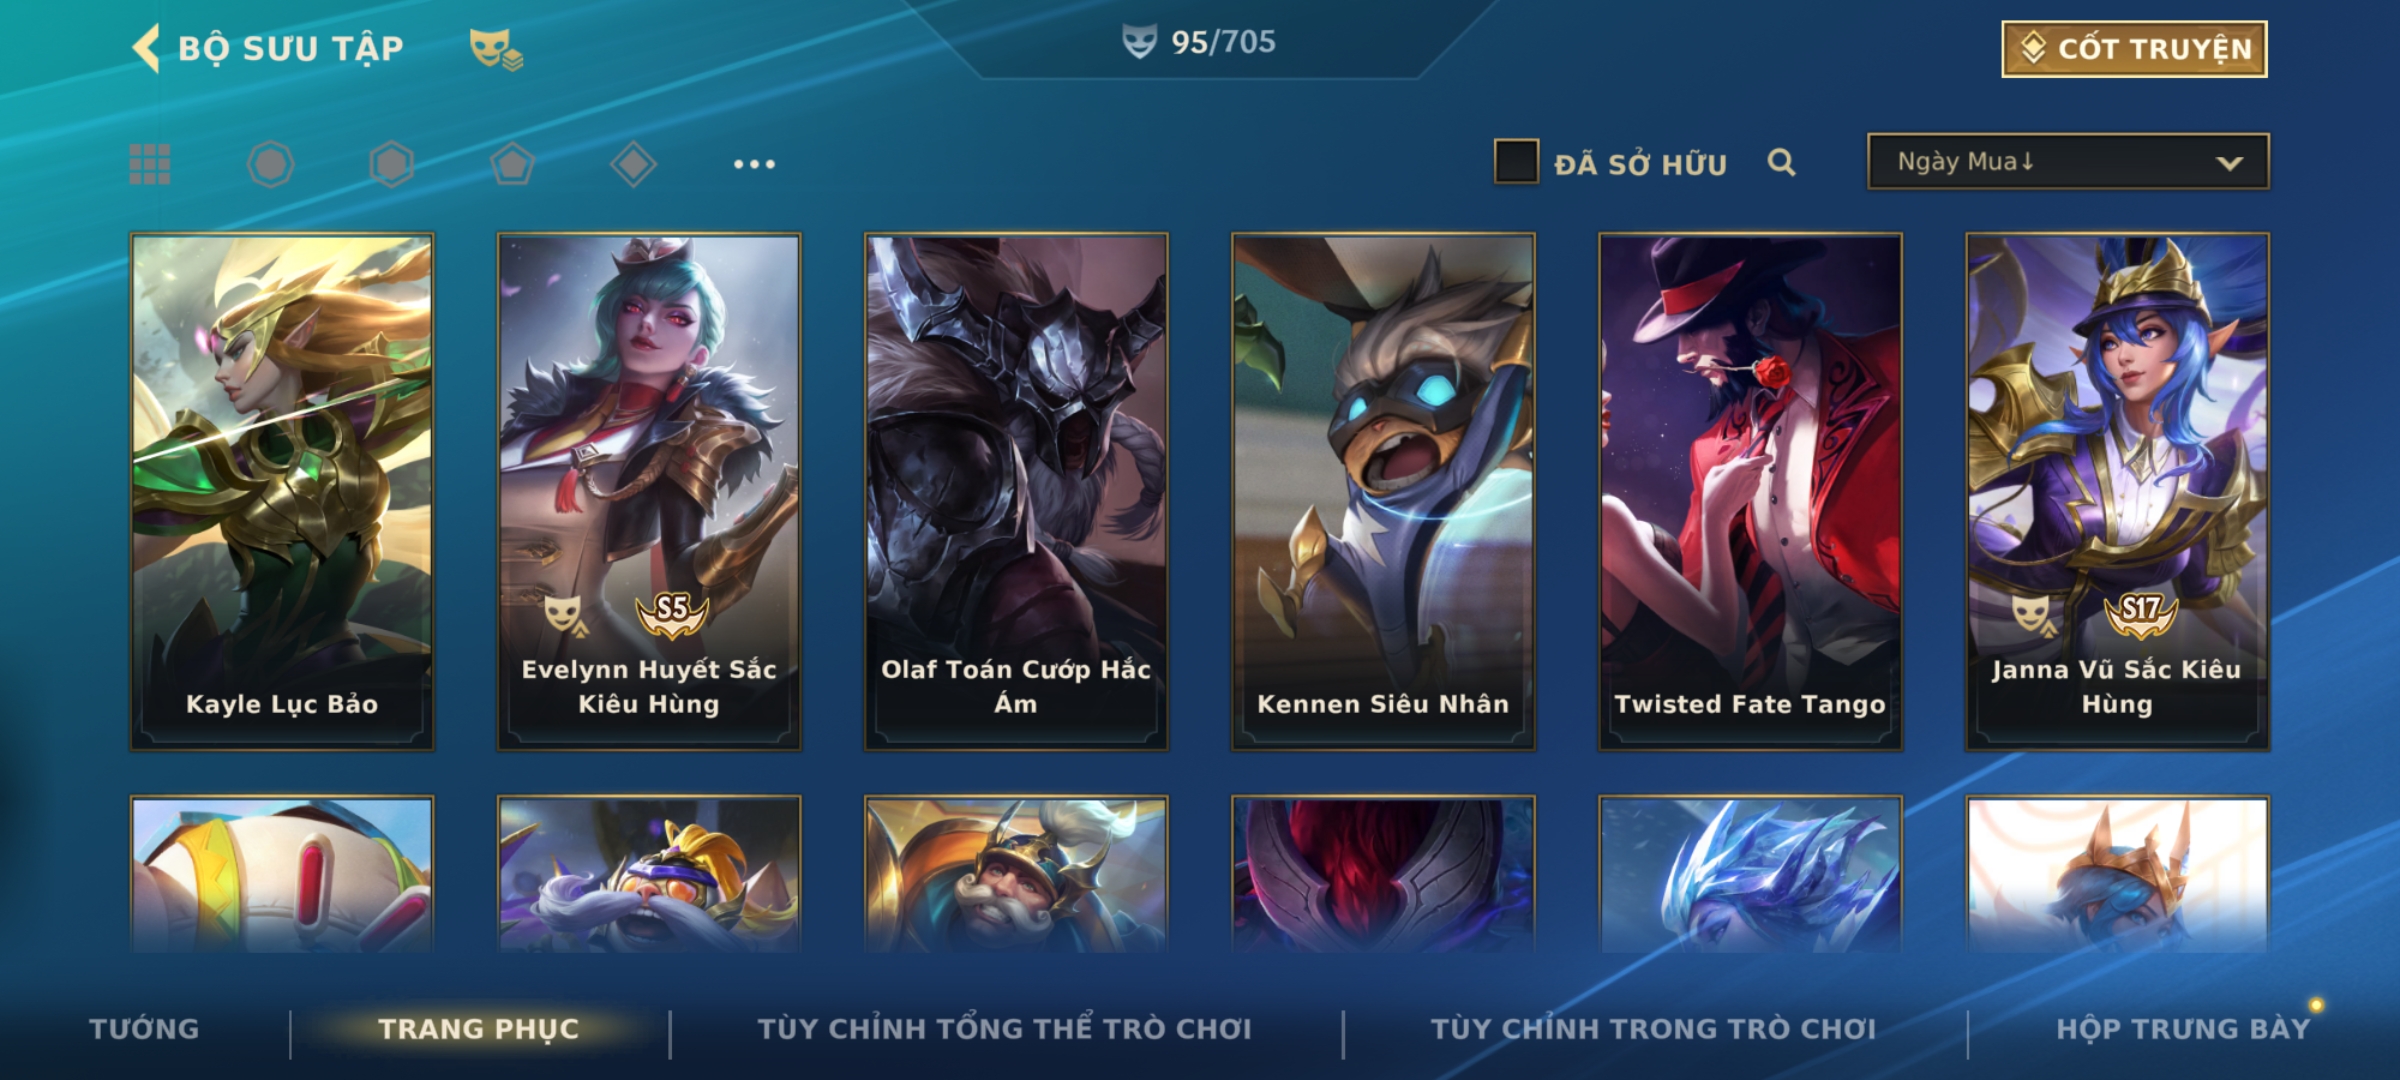
Task: Select the diamond rarity filter icon
Action: [633, 164]
